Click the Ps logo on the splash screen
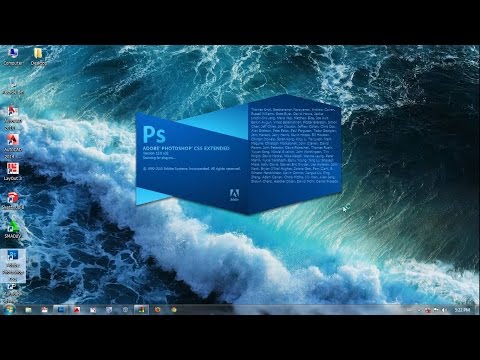This screenshot has height=360, width=480. [x=154, y=134]
